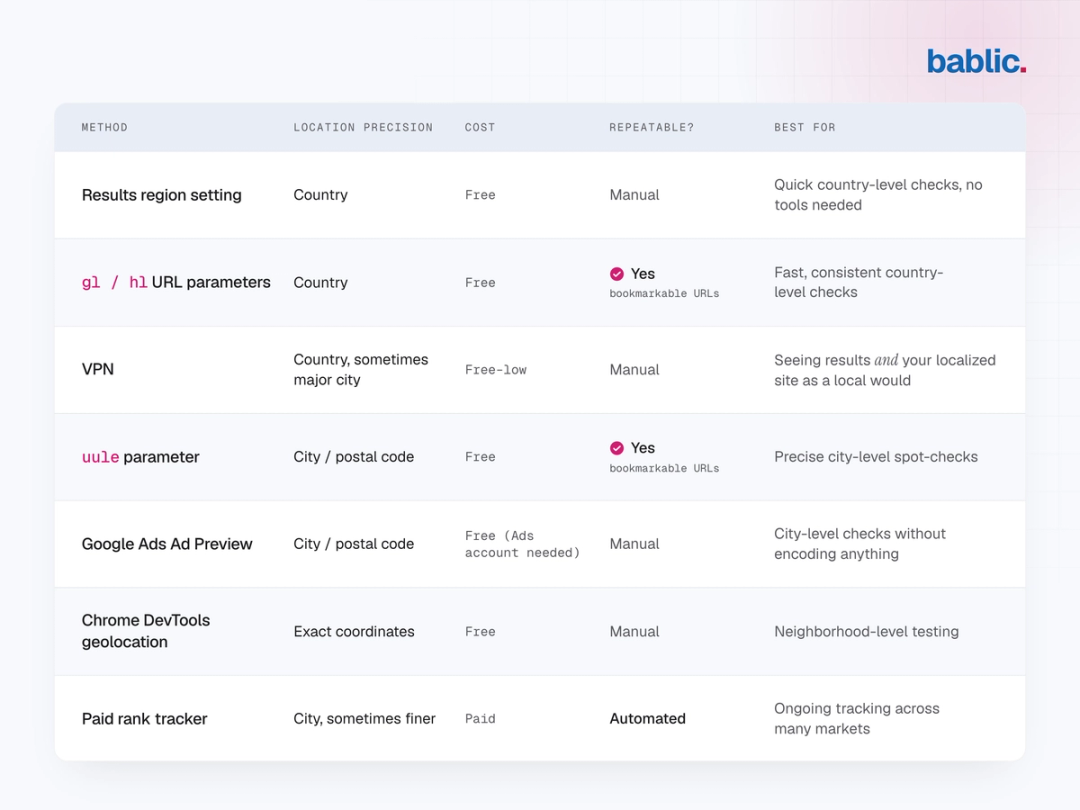Select 'Fast, consistent country-level checks' text

[x=859, y=282]
